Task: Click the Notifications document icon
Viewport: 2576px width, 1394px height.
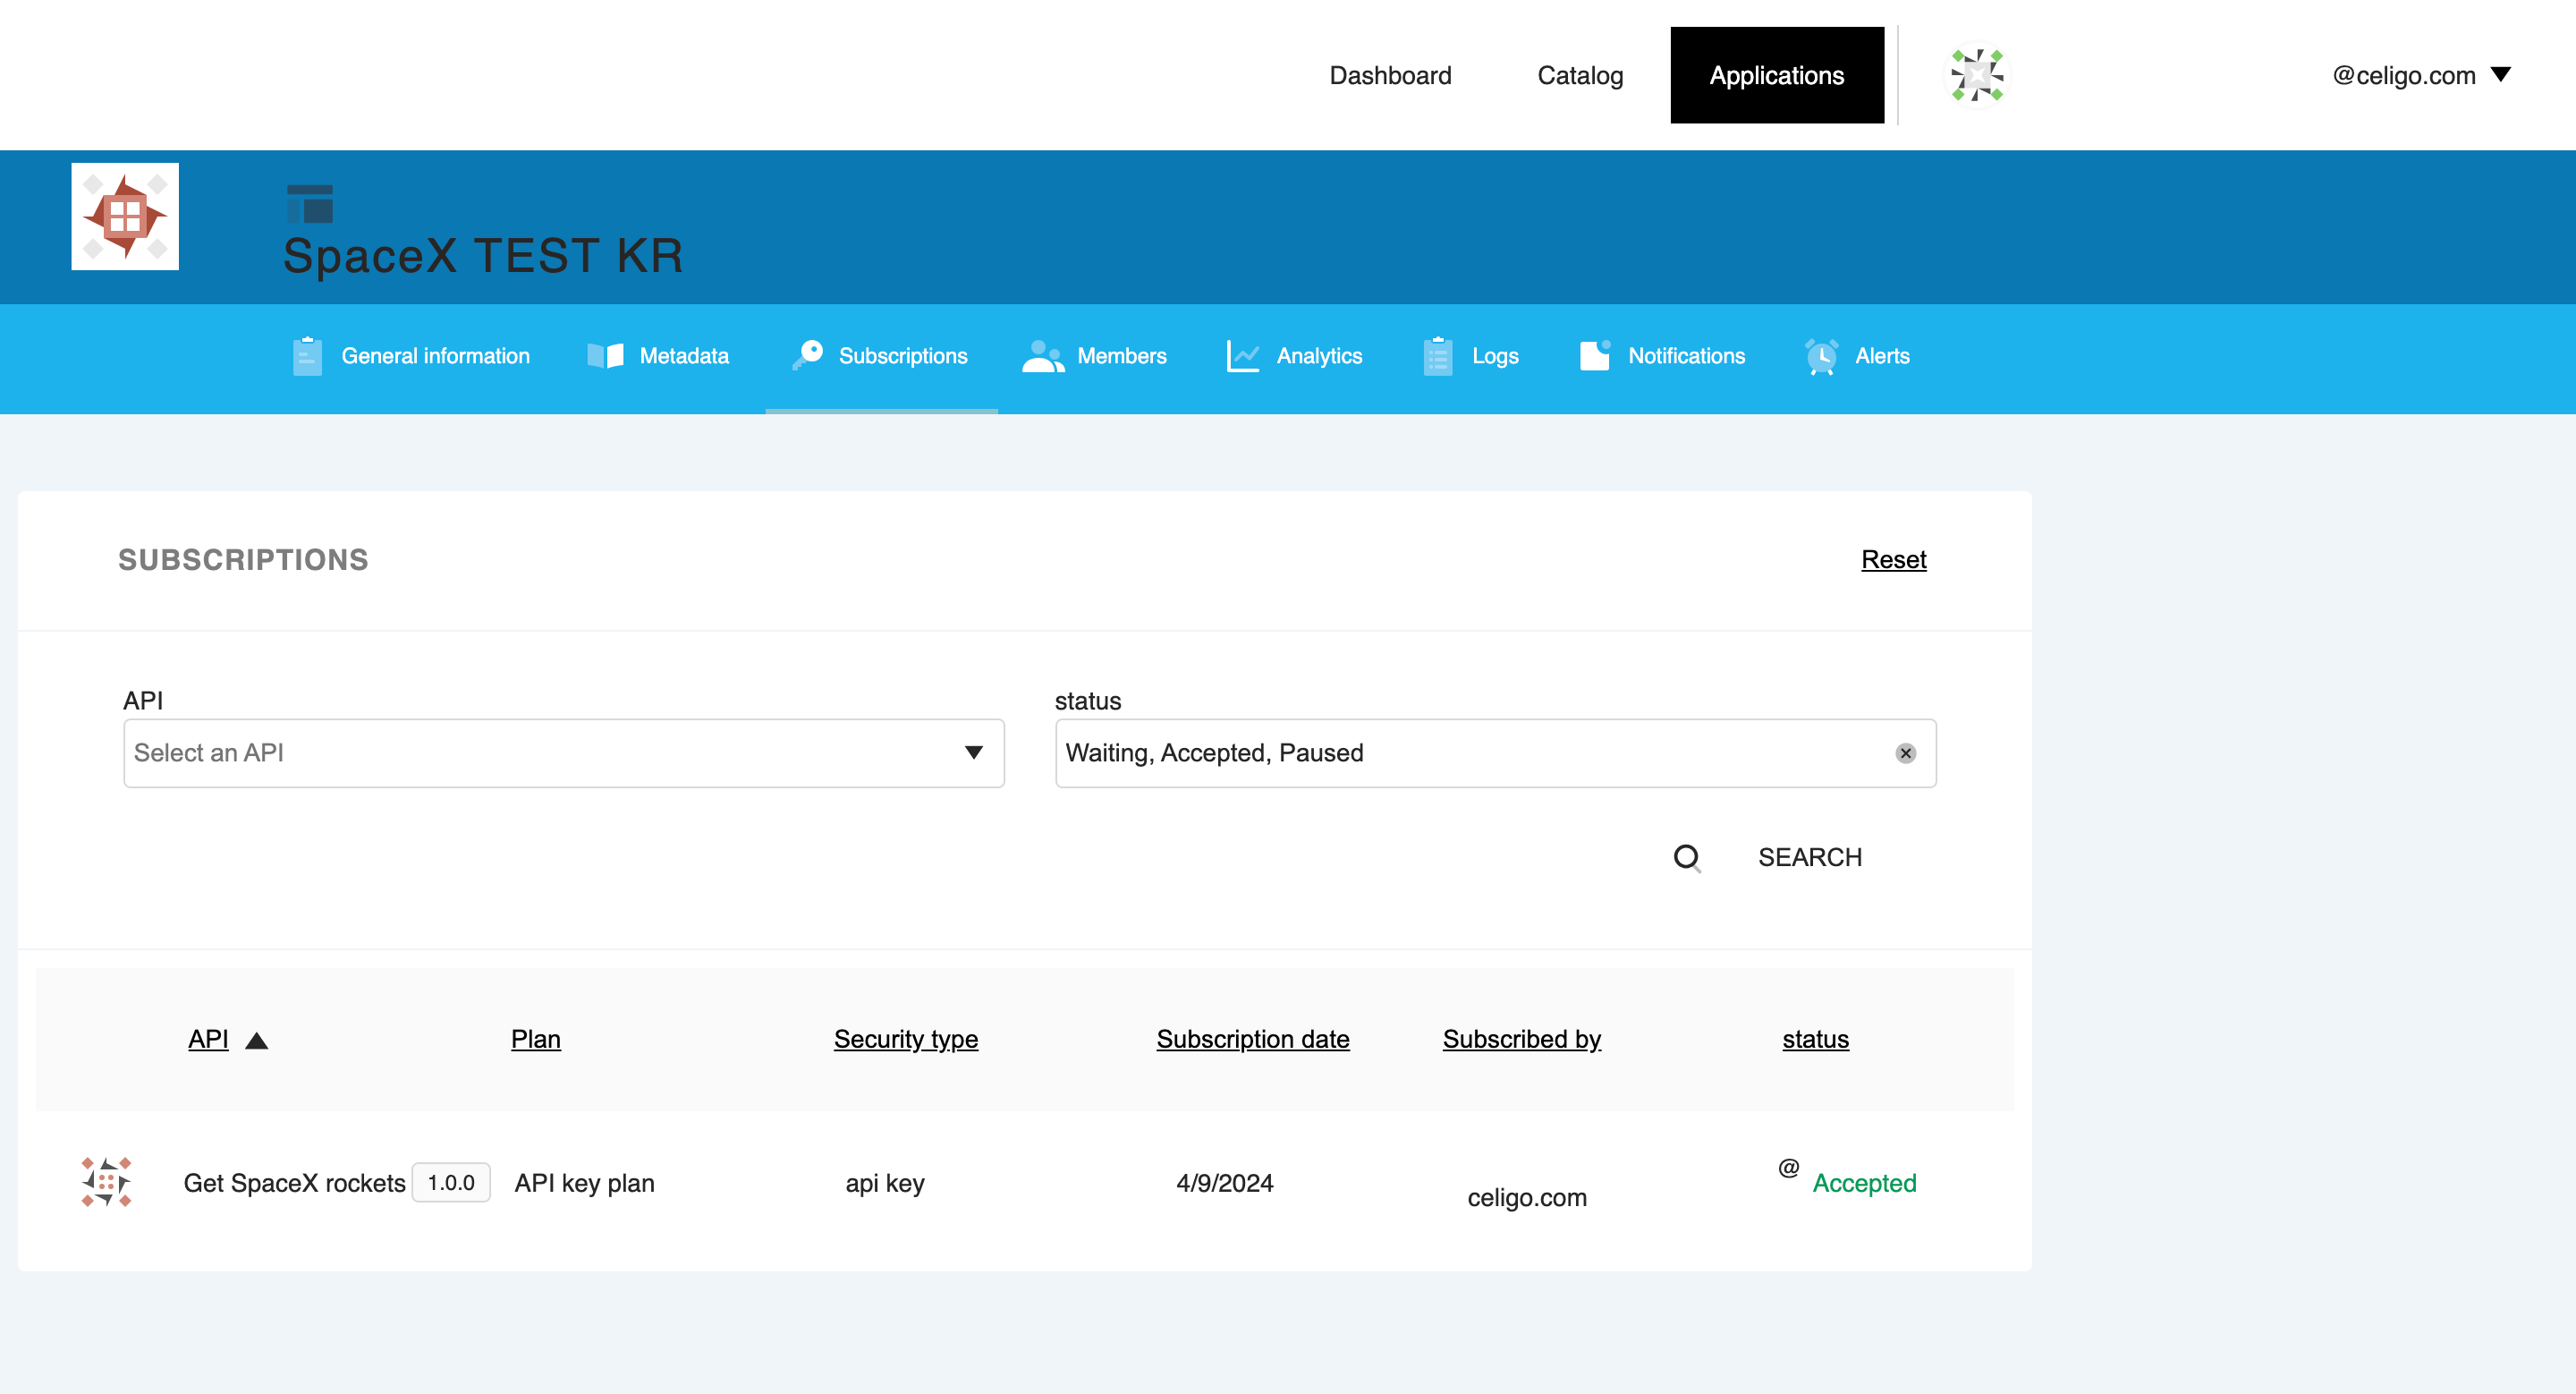Action: tap(1595, 355)
